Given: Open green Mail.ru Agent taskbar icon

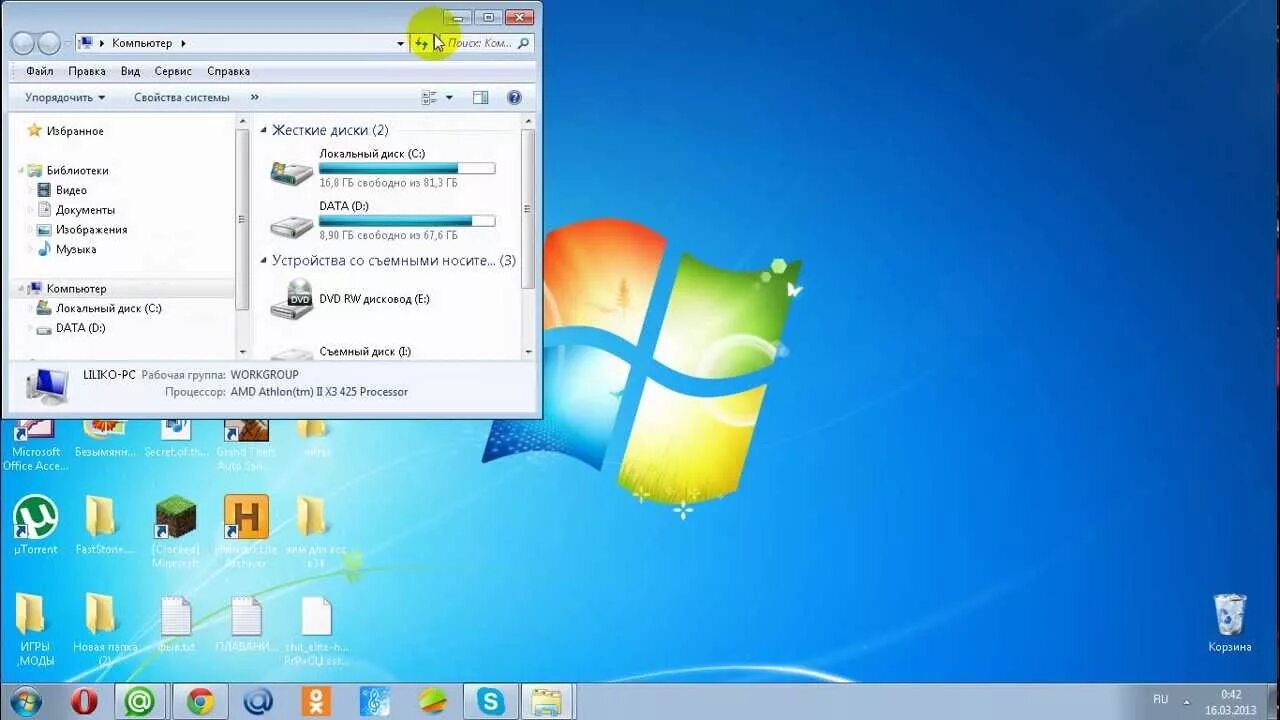Looking at the screenshot, I should pos(139,702).
